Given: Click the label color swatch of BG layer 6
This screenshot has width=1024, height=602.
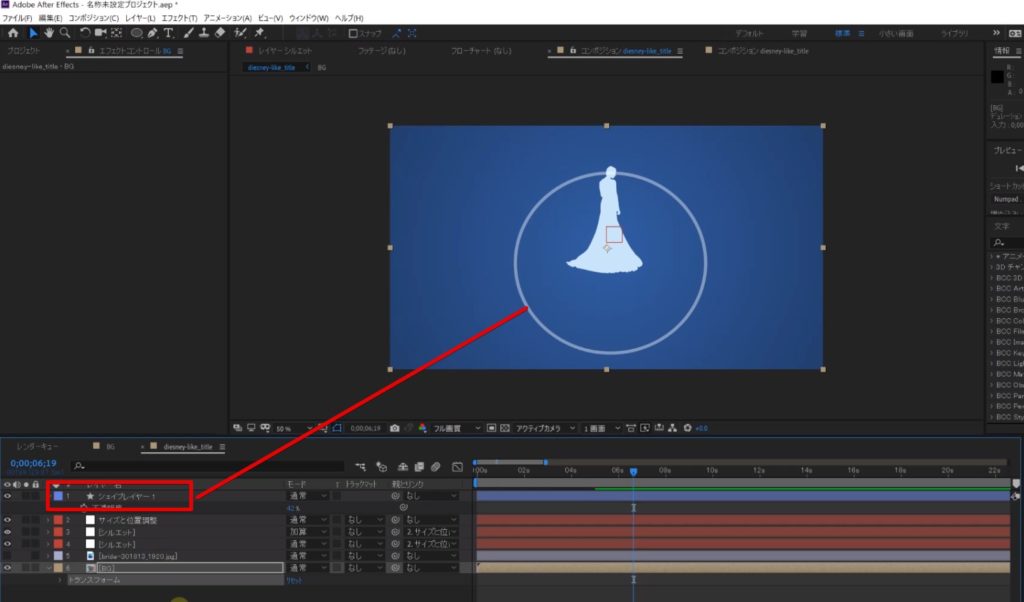Looking at the screenshot, I should coord(58,568).
